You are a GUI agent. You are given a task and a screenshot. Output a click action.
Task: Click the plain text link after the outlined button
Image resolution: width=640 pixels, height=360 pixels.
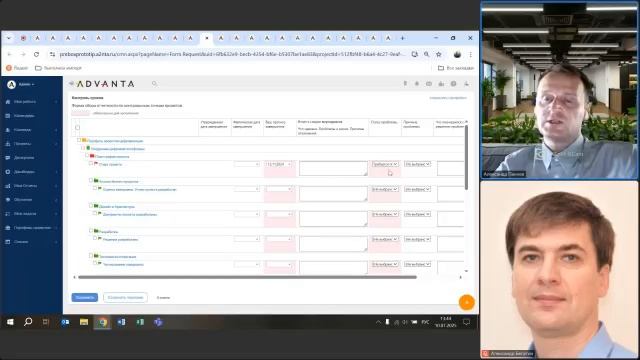pos(163,298)
